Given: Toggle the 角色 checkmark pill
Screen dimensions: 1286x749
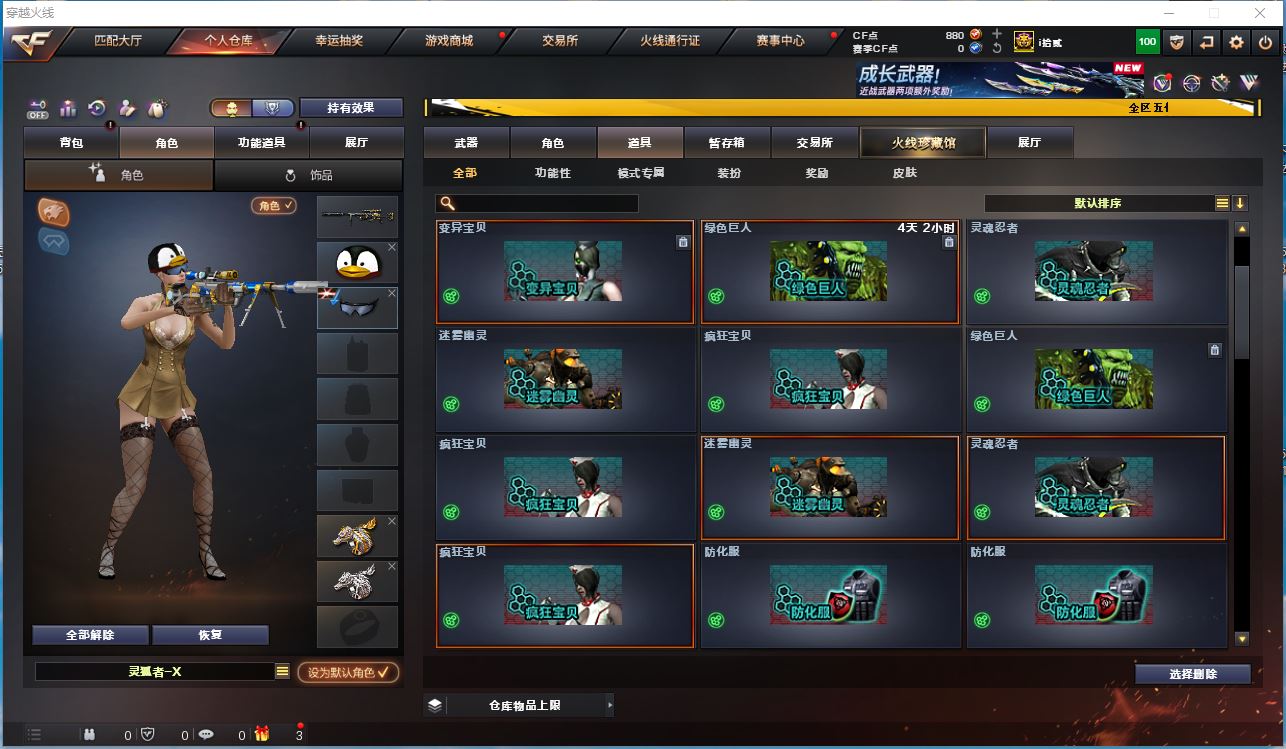Looking at the screenshot, I should pyautogui.click(x=274, y=205).
